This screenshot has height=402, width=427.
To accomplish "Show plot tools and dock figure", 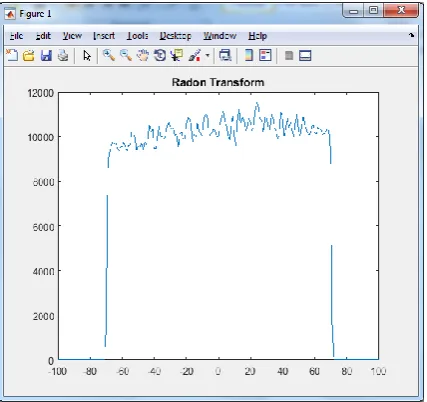I will [305, 55].
